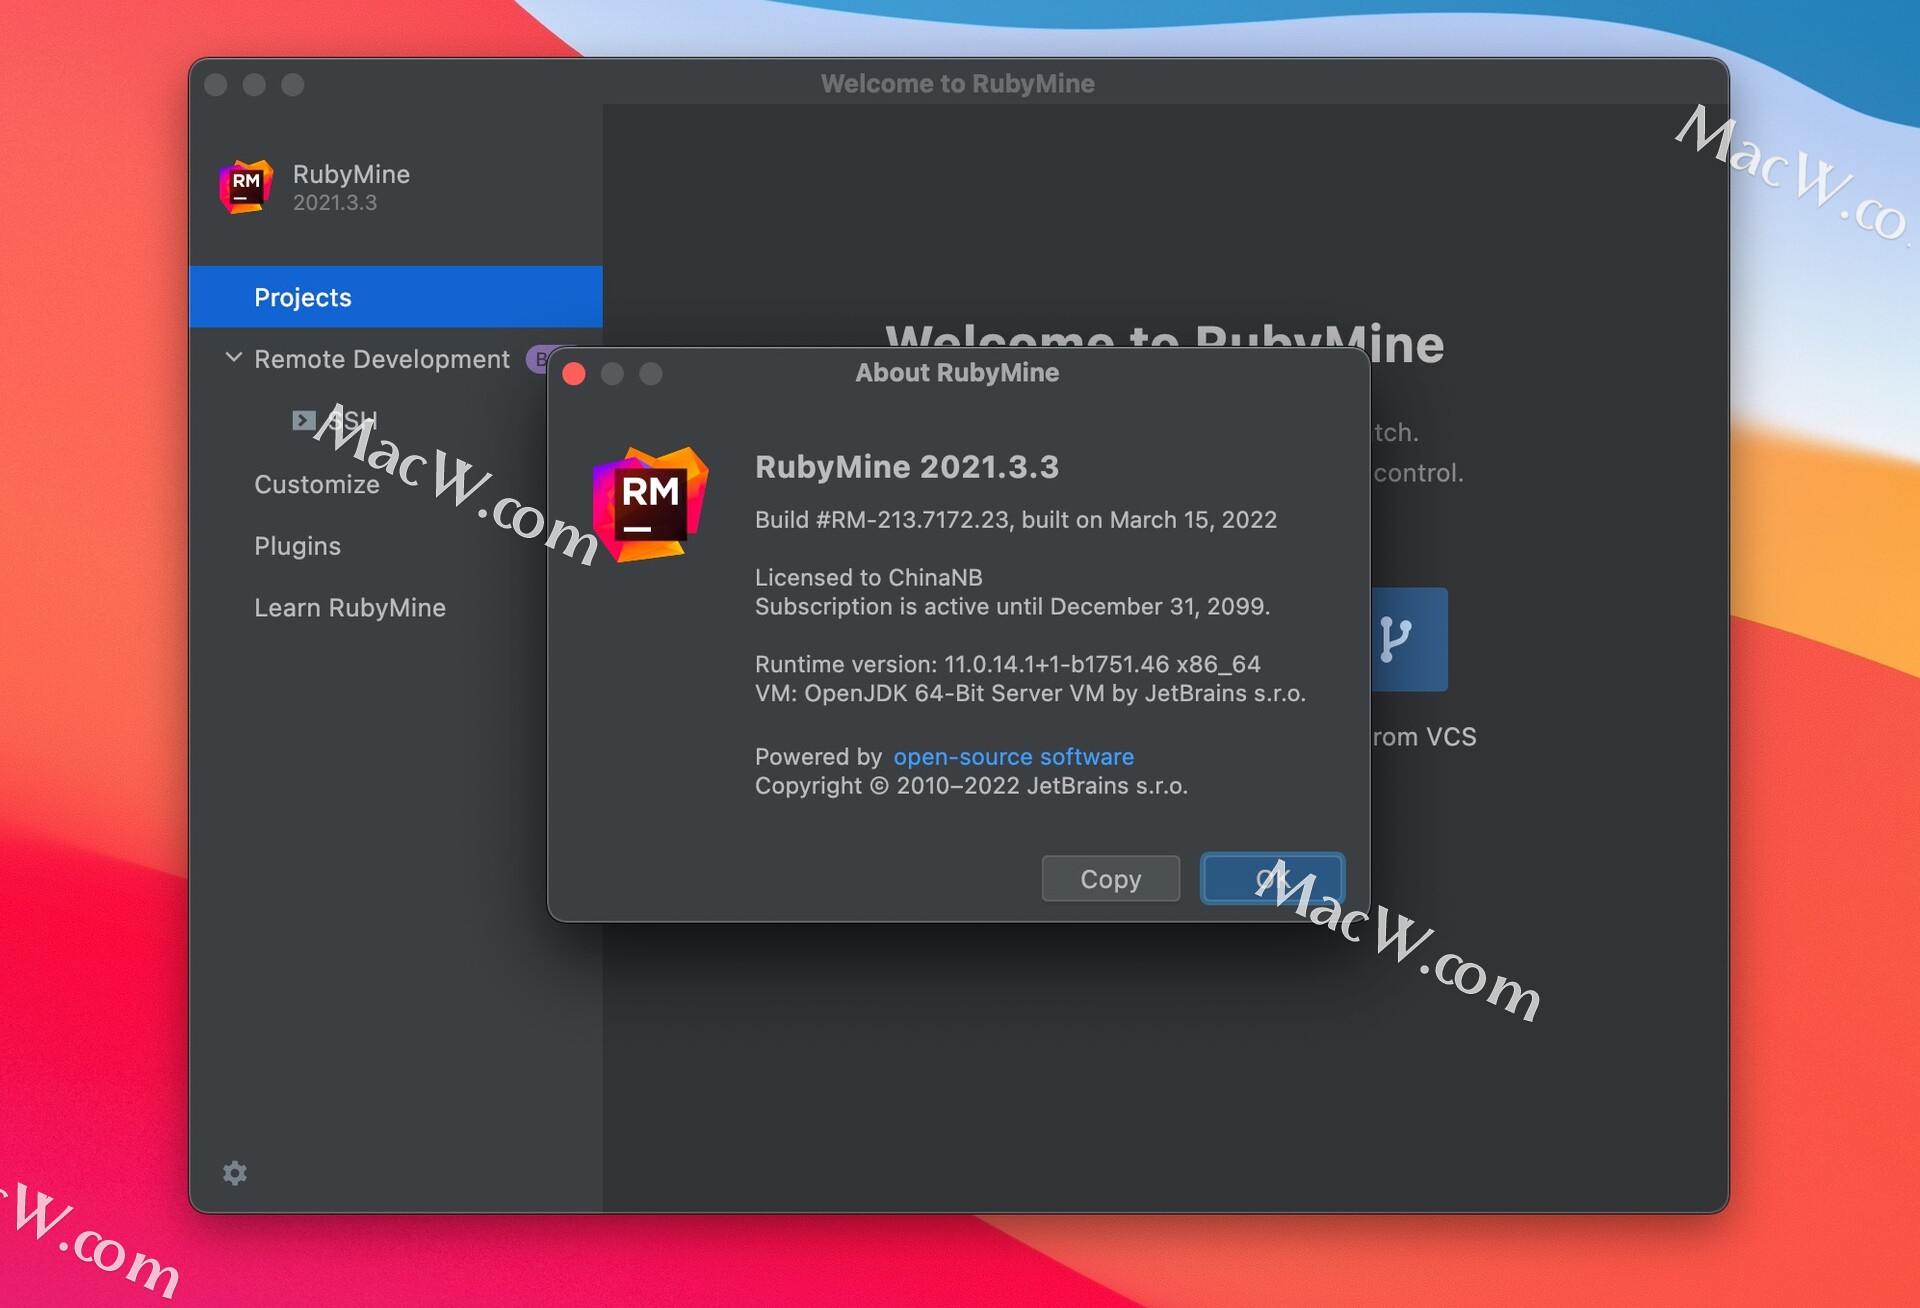The width and height of the screenshot is (1920, 1308).
Task: Open the Learn RubyMine section
Action: pos(349,608)
